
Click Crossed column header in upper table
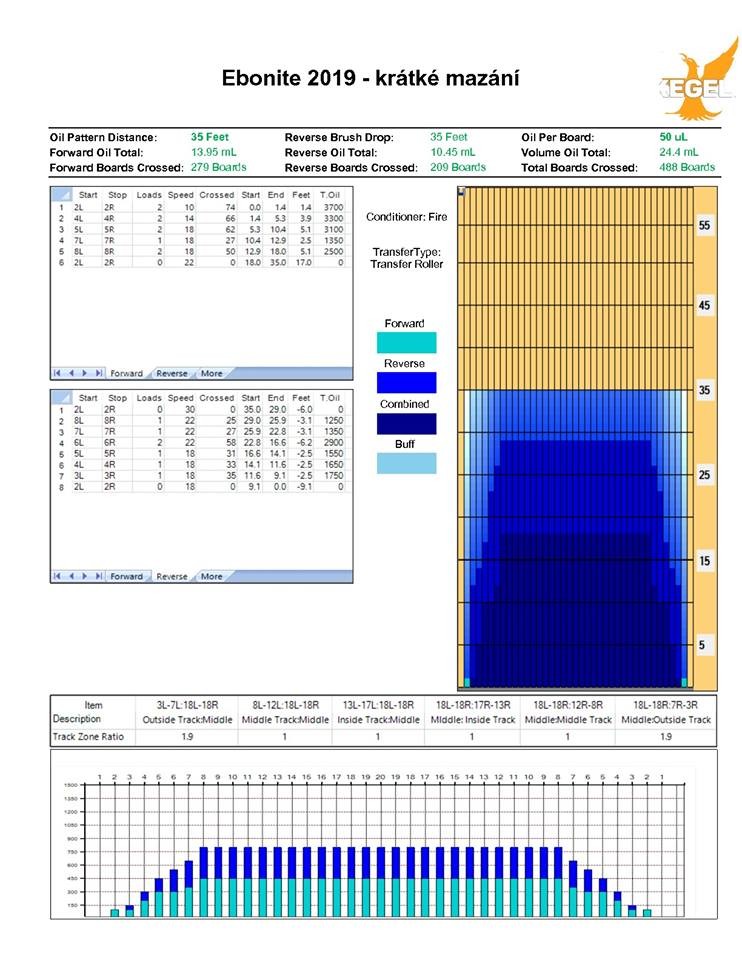pyautogui.click(x=217, y=195)
